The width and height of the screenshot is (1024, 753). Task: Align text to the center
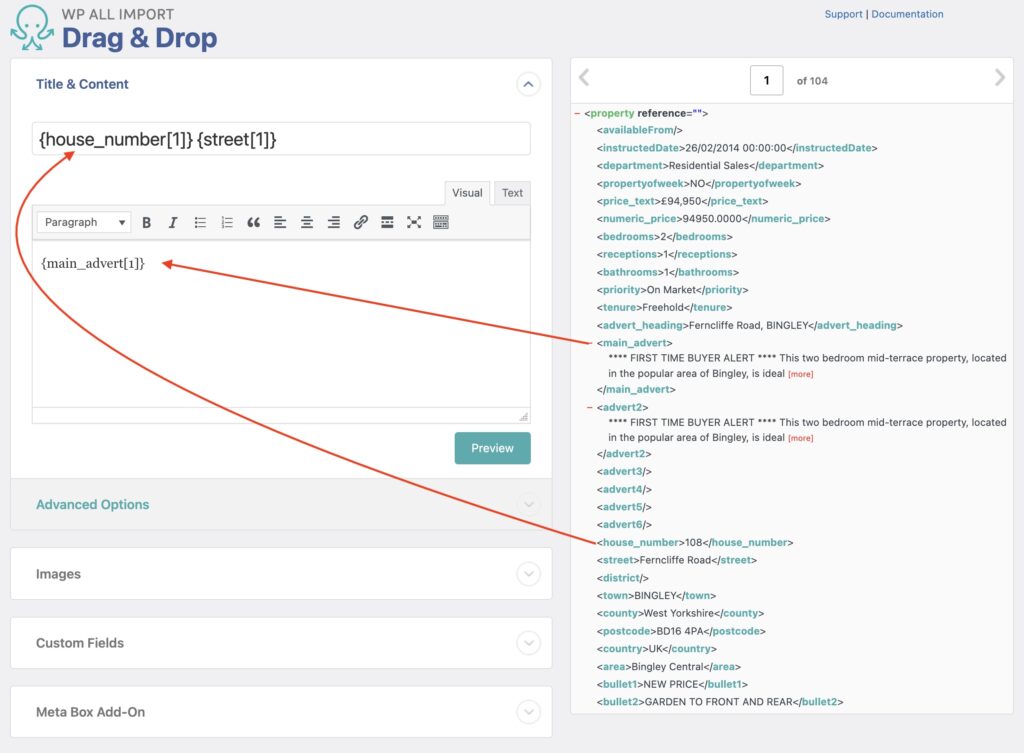click(x=307, y=222)
